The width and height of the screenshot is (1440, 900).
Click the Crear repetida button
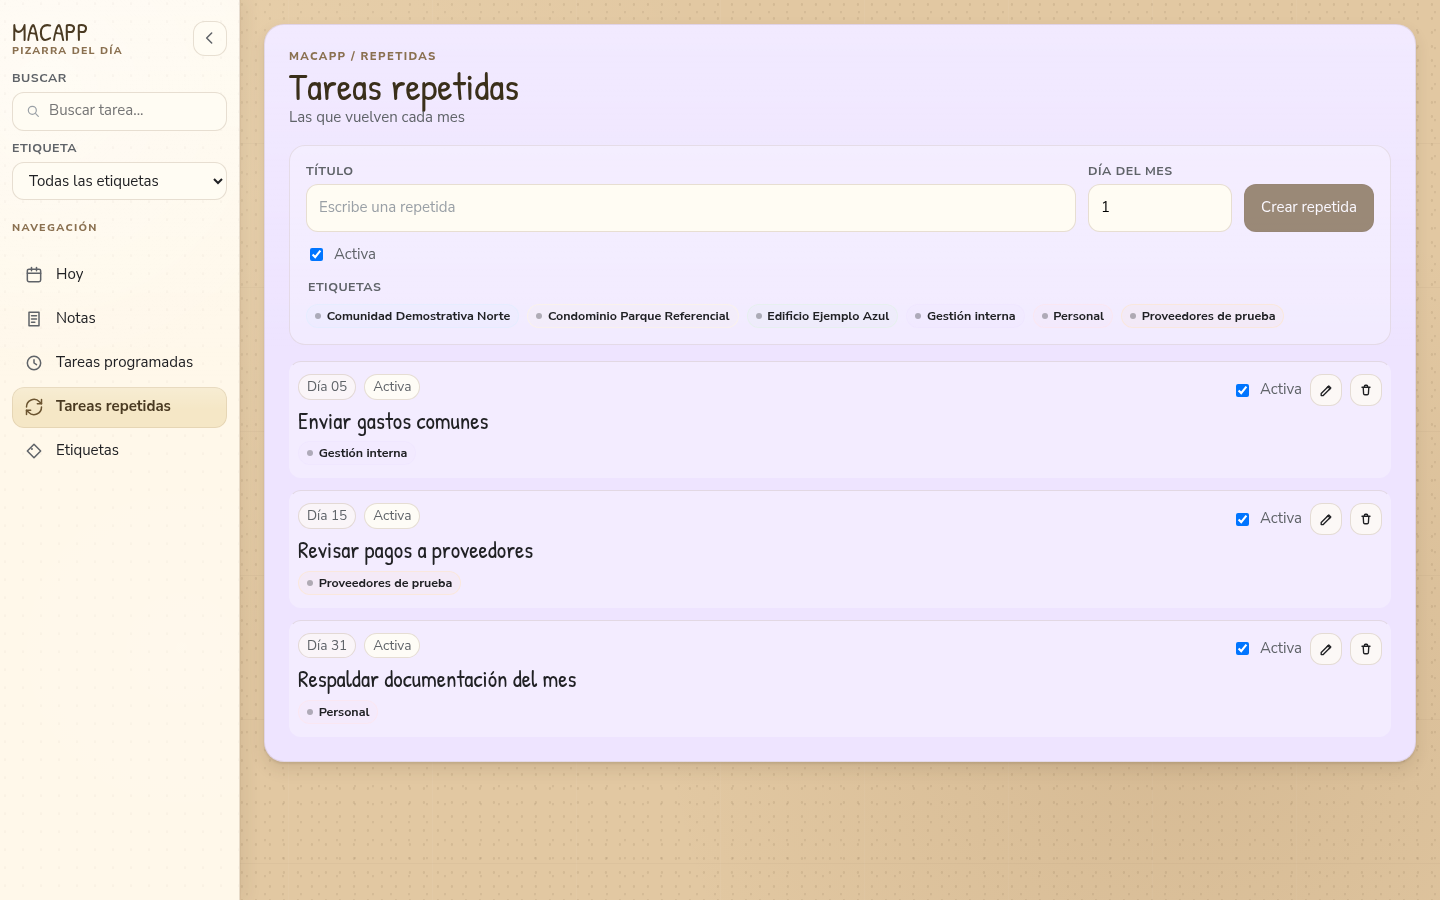tap(1309, 208)
